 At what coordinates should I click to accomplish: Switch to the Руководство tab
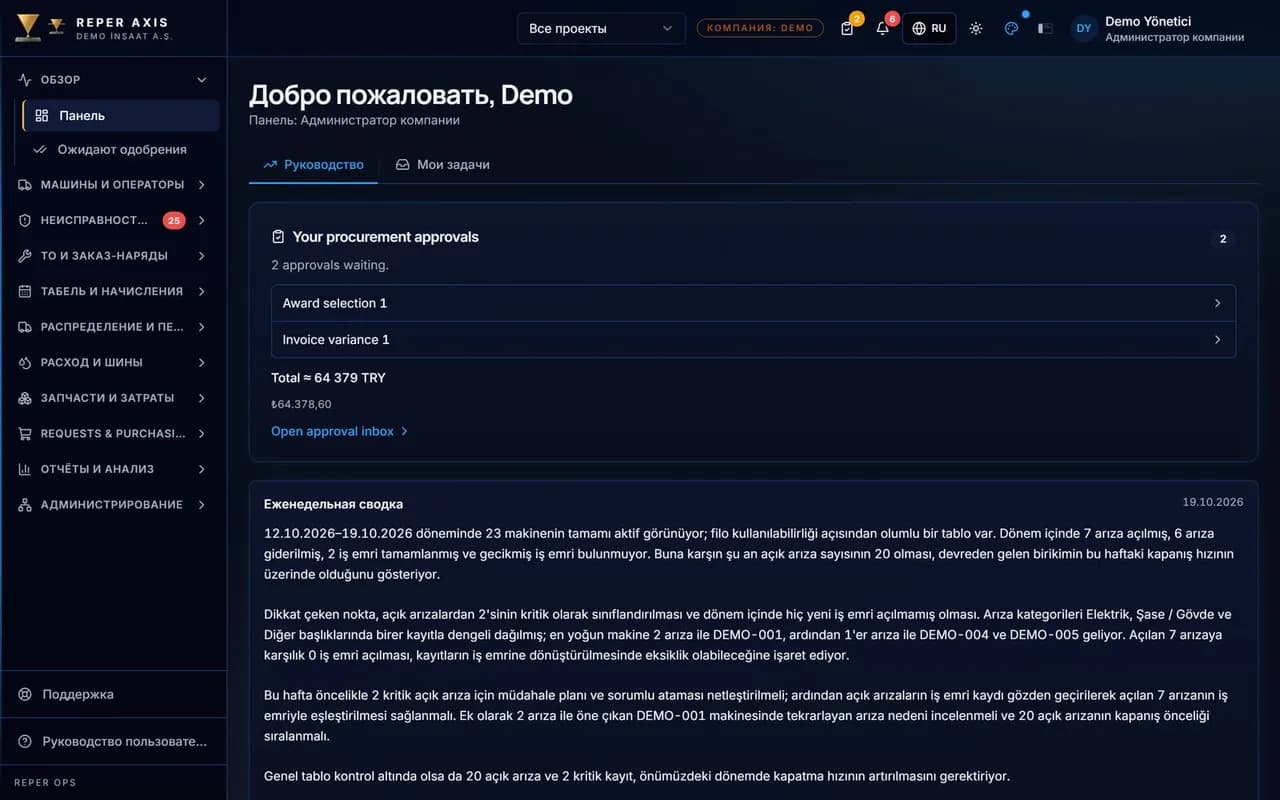(x=313, y=164)
